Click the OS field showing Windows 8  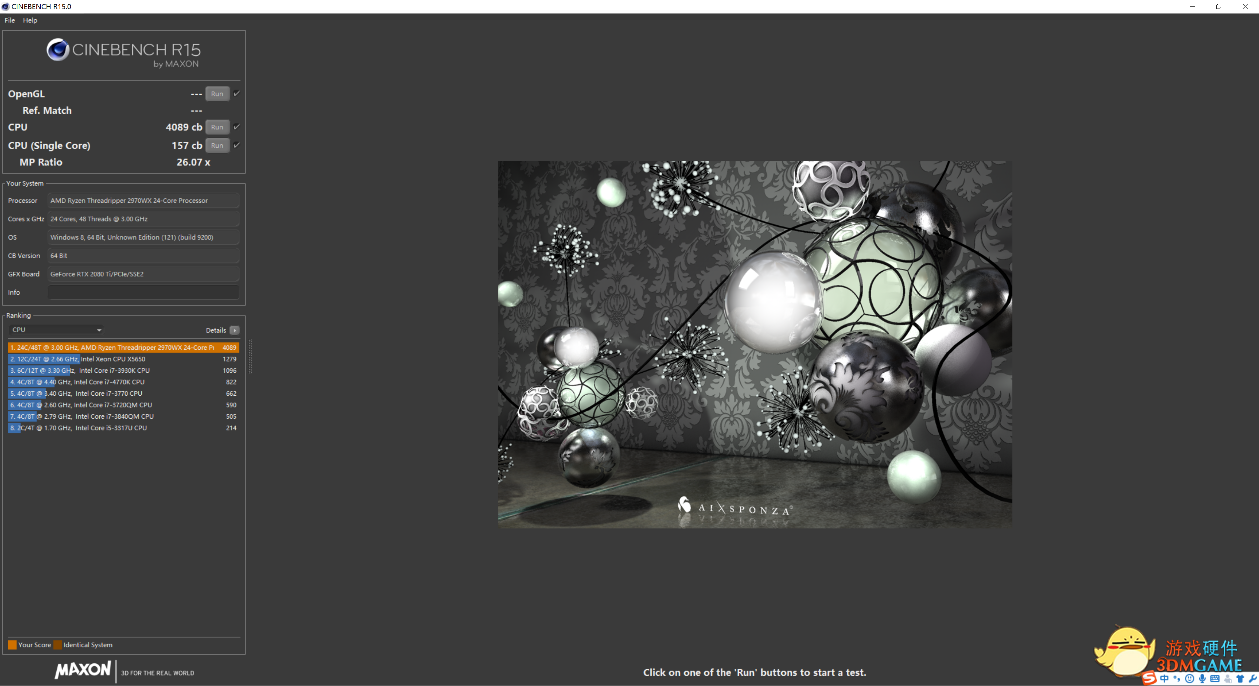point(144,237)
